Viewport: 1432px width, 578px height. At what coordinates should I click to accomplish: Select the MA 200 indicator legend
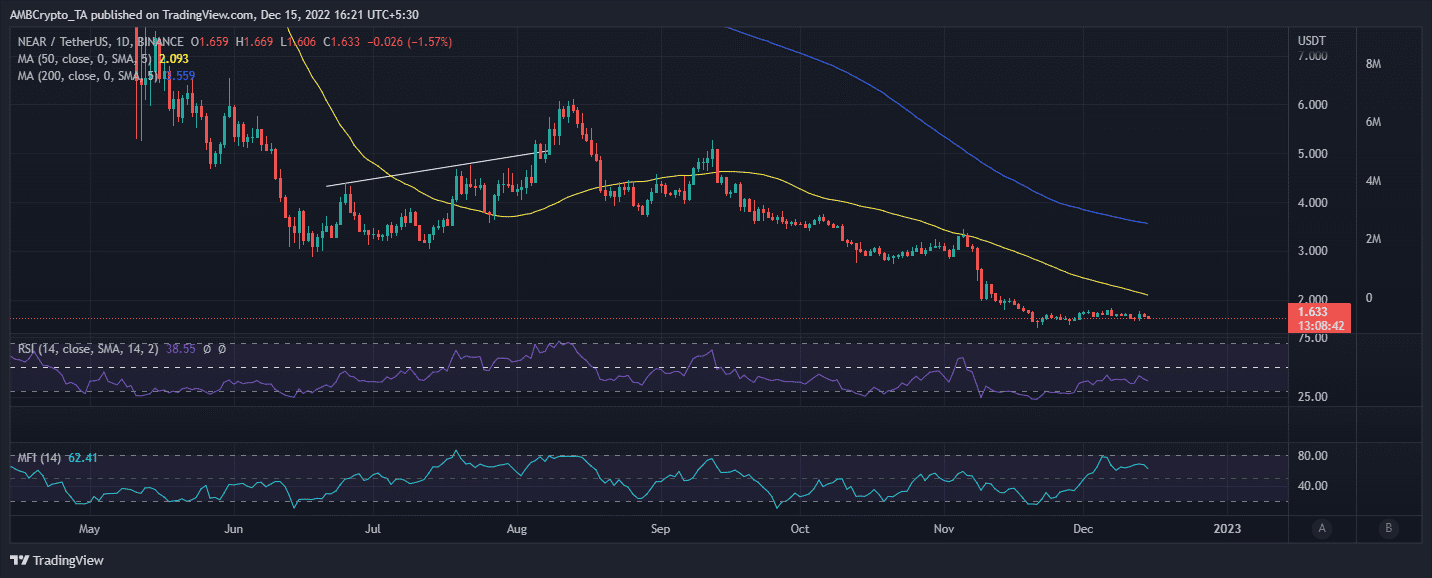pyautogui.click(x=87, y=74)
